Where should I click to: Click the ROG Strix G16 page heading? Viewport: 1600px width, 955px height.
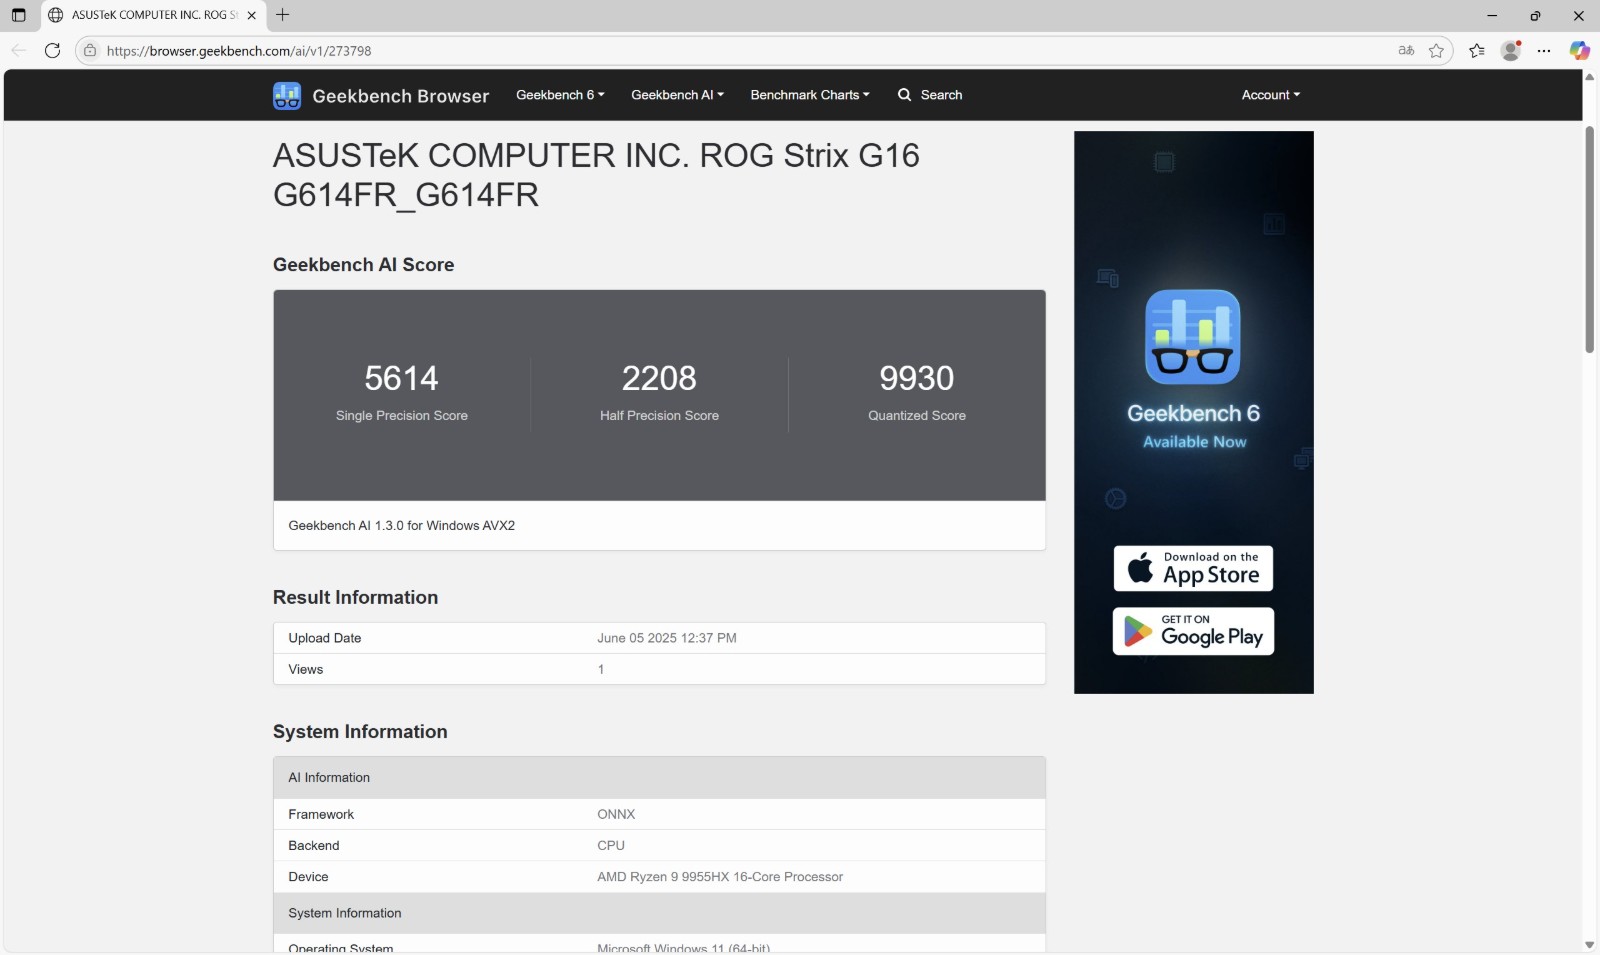tap(596, 175)
